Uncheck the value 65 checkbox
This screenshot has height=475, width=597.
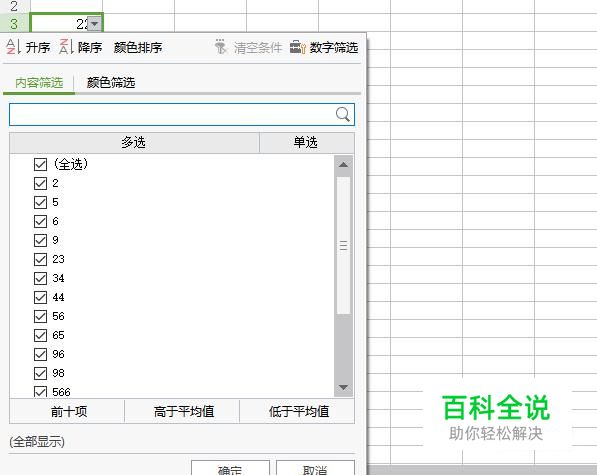point(40,336)
